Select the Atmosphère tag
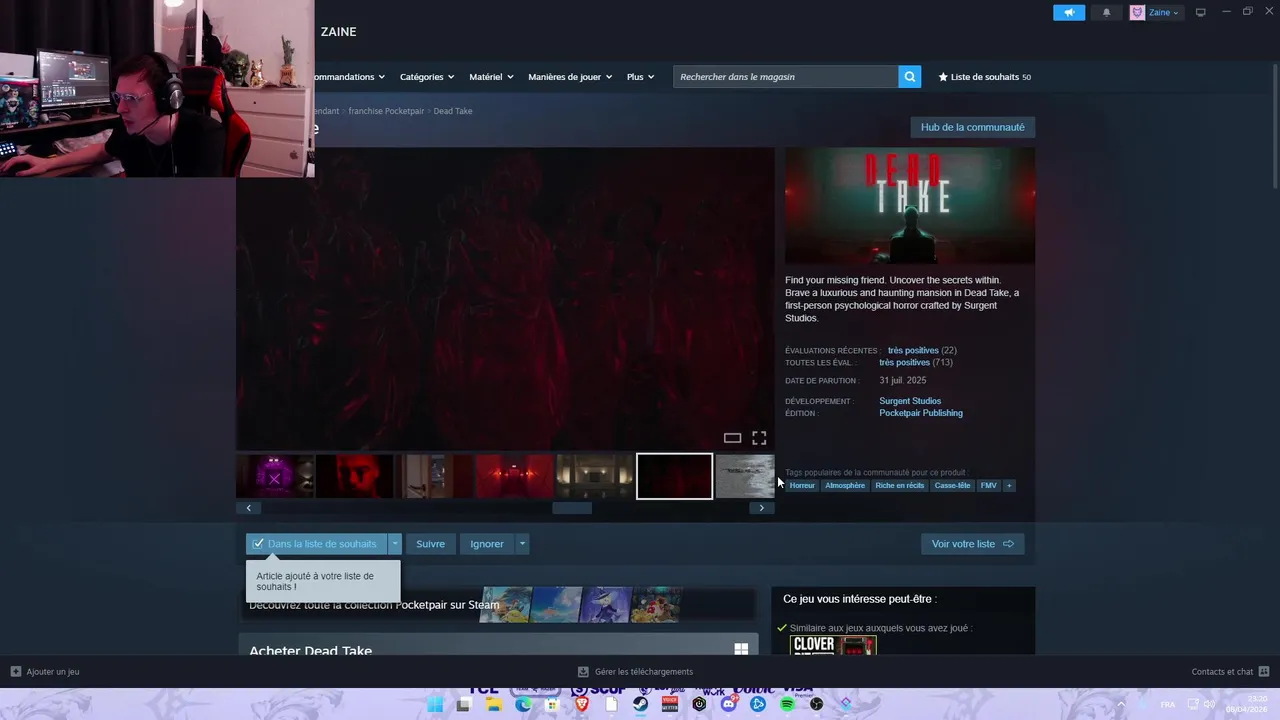Viewport: 1280px width, 720px height. coord(845,486)
